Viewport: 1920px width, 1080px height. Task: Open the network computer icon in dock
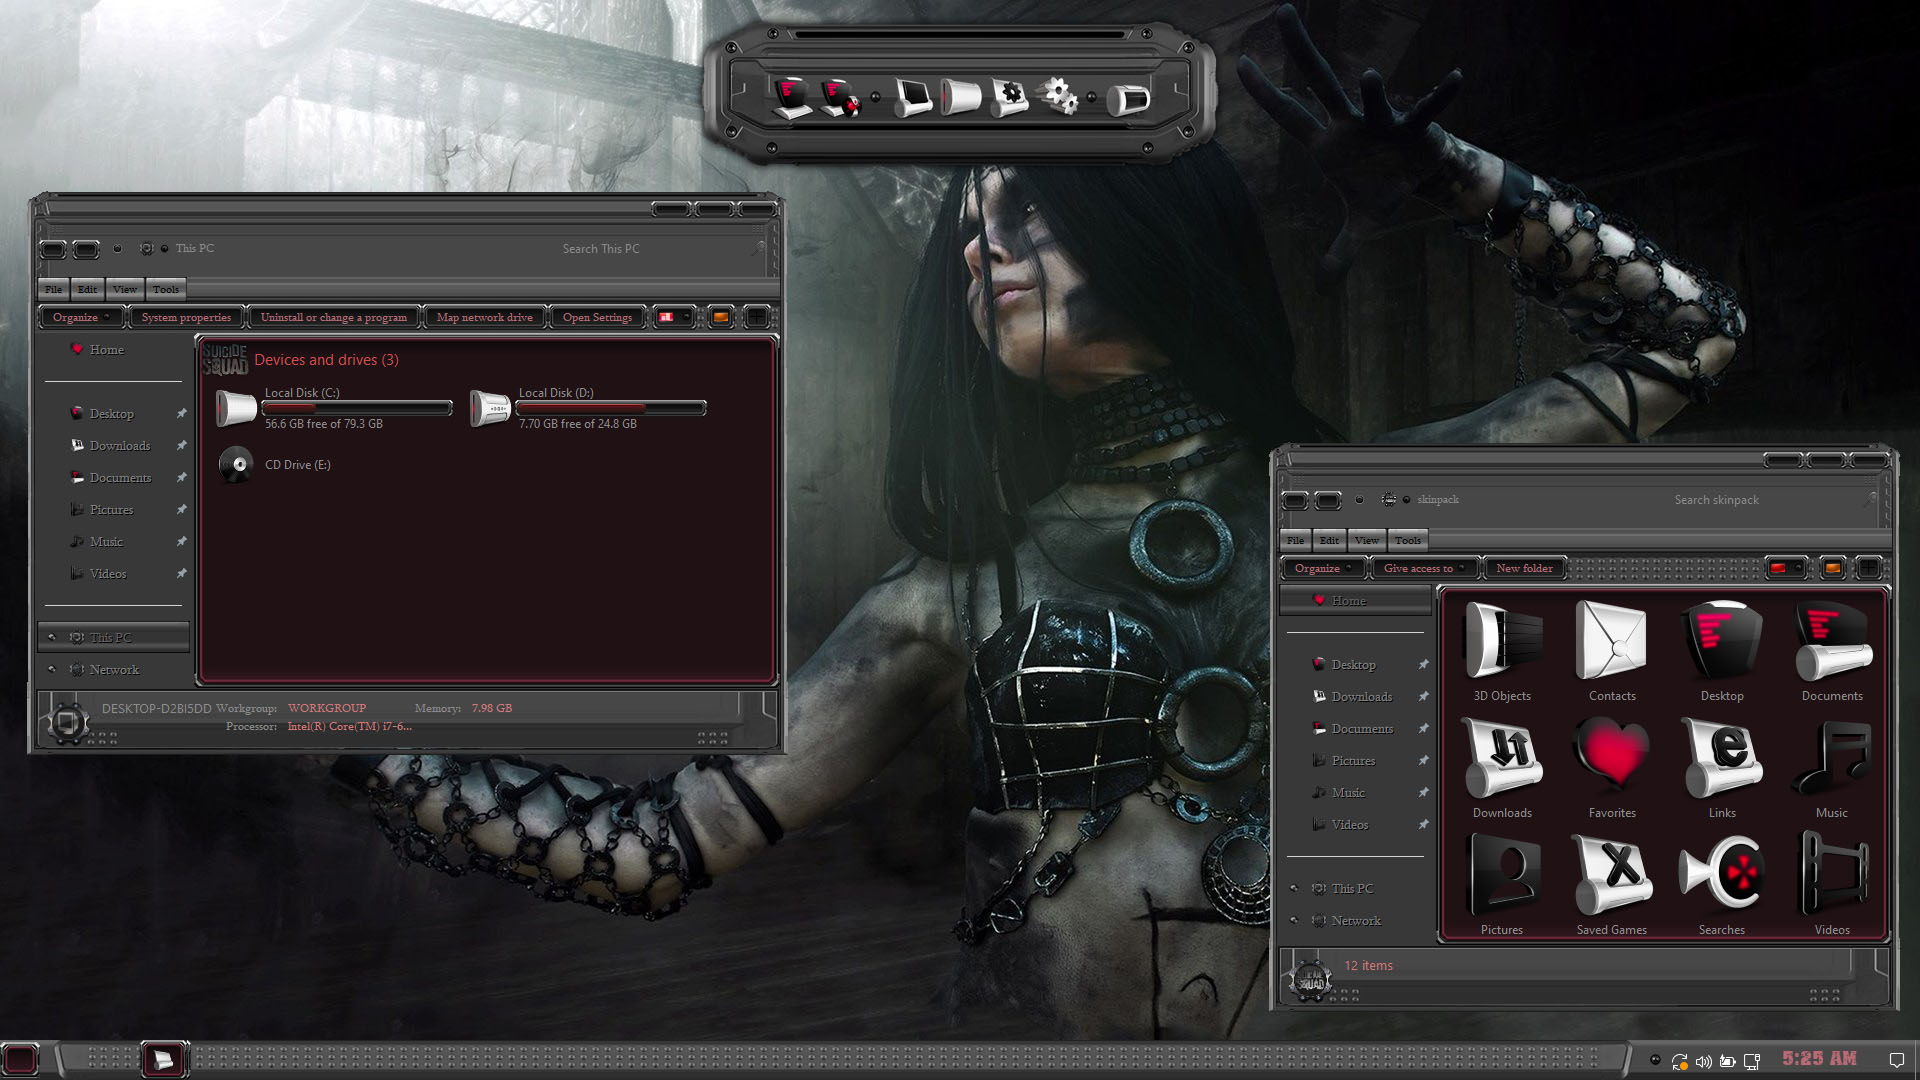tap(839, 98)
